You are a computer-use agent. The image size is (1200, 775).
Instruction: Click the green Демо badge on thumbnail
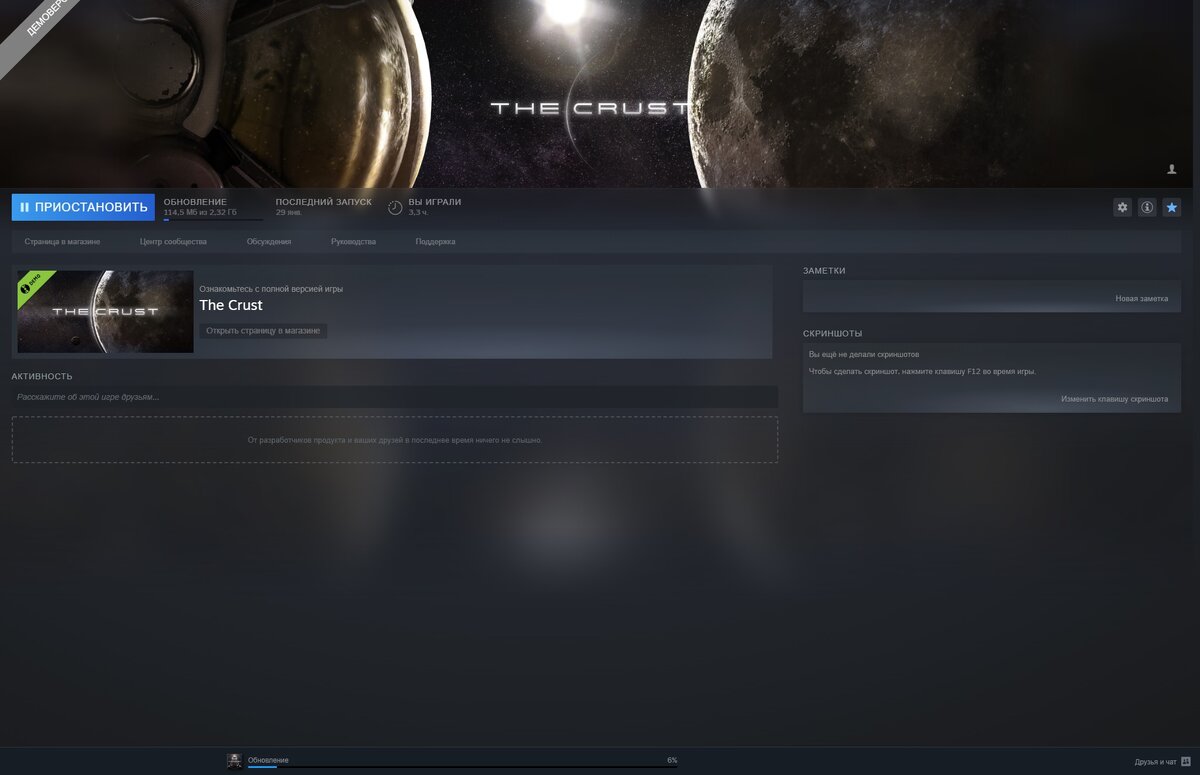pyautogui.click(x=35, y=285)
